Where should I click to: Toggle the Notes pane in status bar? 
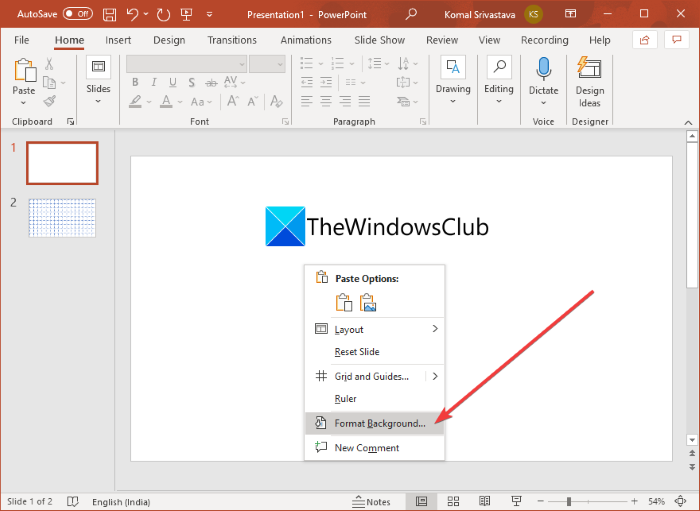point(371,502)
